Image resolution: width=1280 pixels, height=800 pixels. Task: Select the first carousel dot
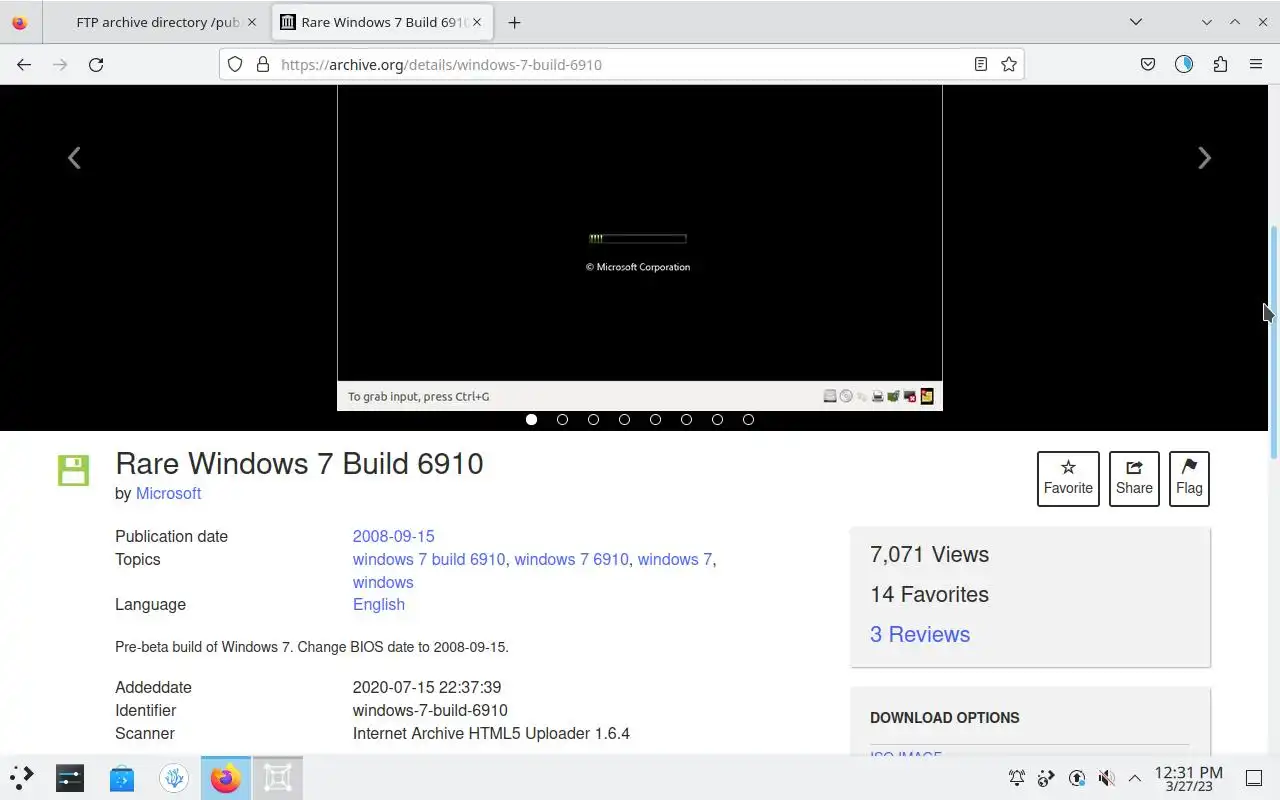coord(531,419)
